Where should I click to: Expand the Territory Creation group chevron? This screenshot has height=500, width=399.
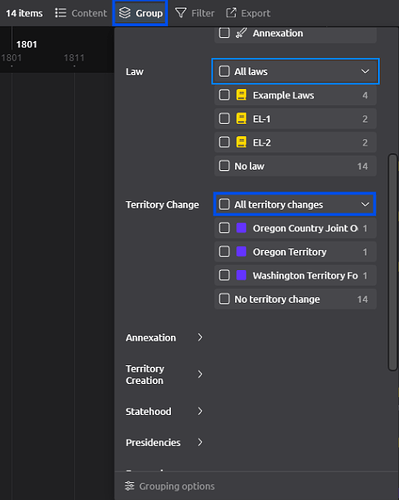coord(200,374)
